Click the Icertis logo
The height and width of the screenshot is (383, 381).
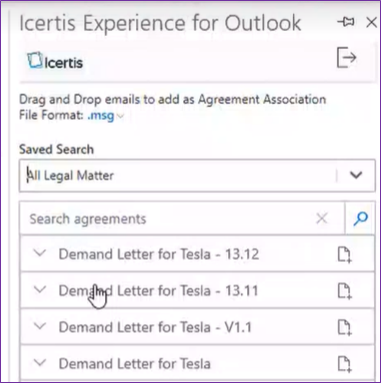(x=55, y=61)
